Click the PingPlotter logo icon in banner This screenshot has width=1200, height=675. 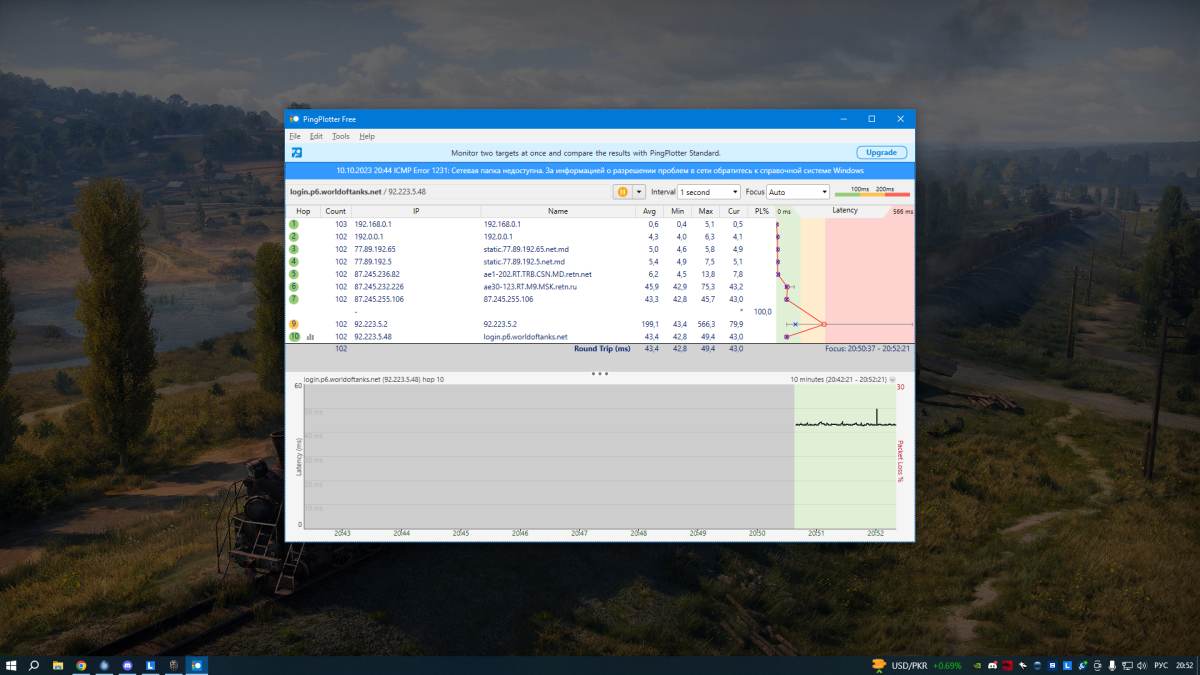pos(297,153)
